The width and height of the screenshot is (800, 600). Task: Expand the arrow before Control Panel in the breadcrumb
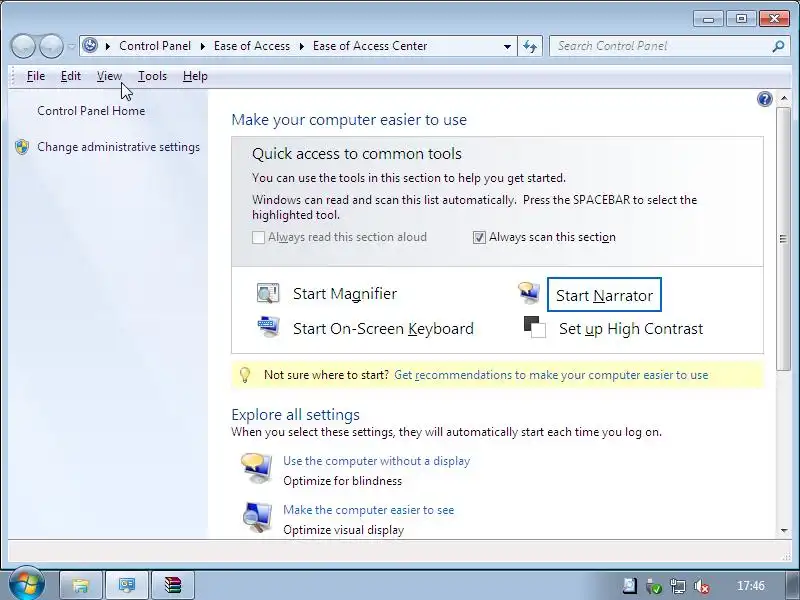pos(108,46)
